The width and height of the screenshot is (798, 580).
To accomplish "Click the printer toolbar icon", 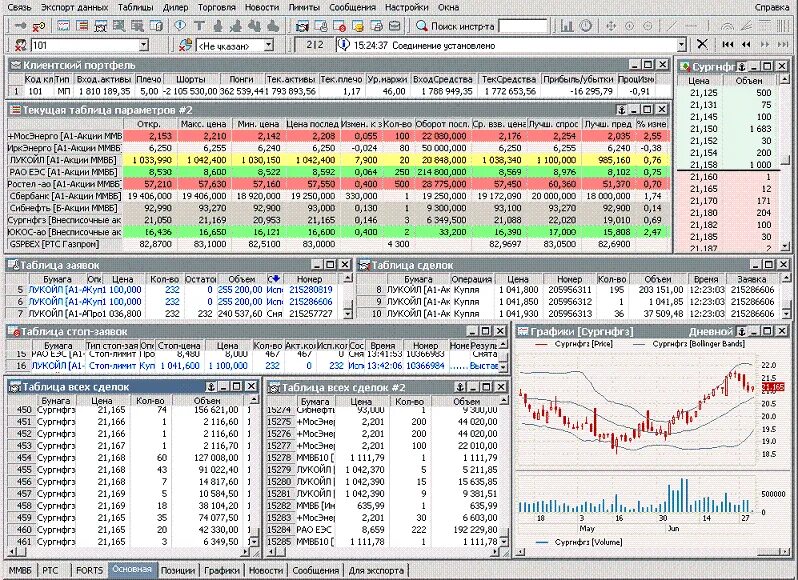I will pos(376,25).
